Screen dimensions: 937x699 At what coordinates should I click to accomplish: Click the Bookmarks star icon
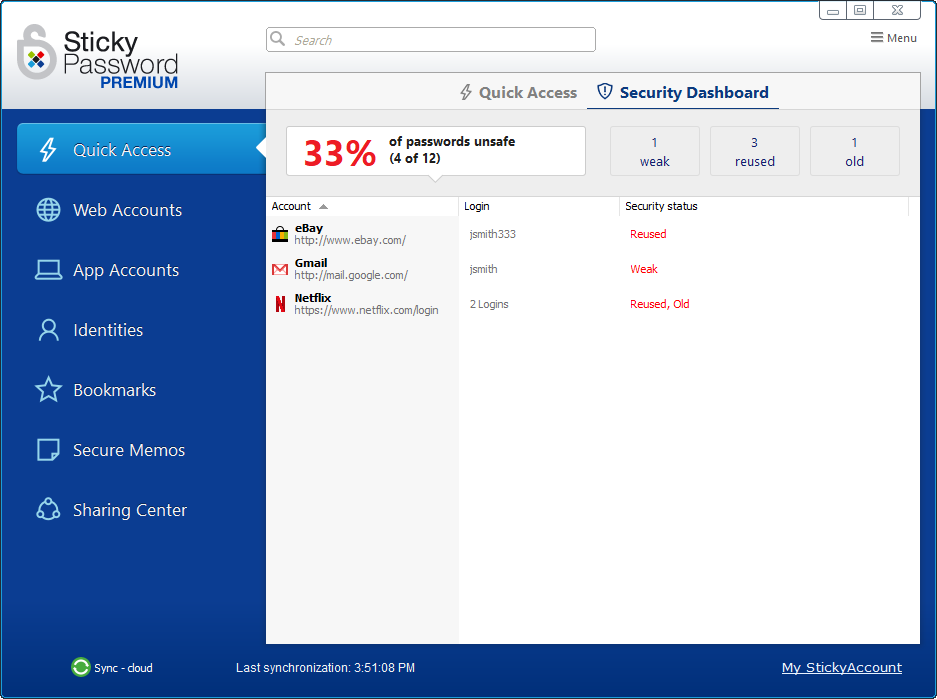pyautogui.click(x=48, y=390)
